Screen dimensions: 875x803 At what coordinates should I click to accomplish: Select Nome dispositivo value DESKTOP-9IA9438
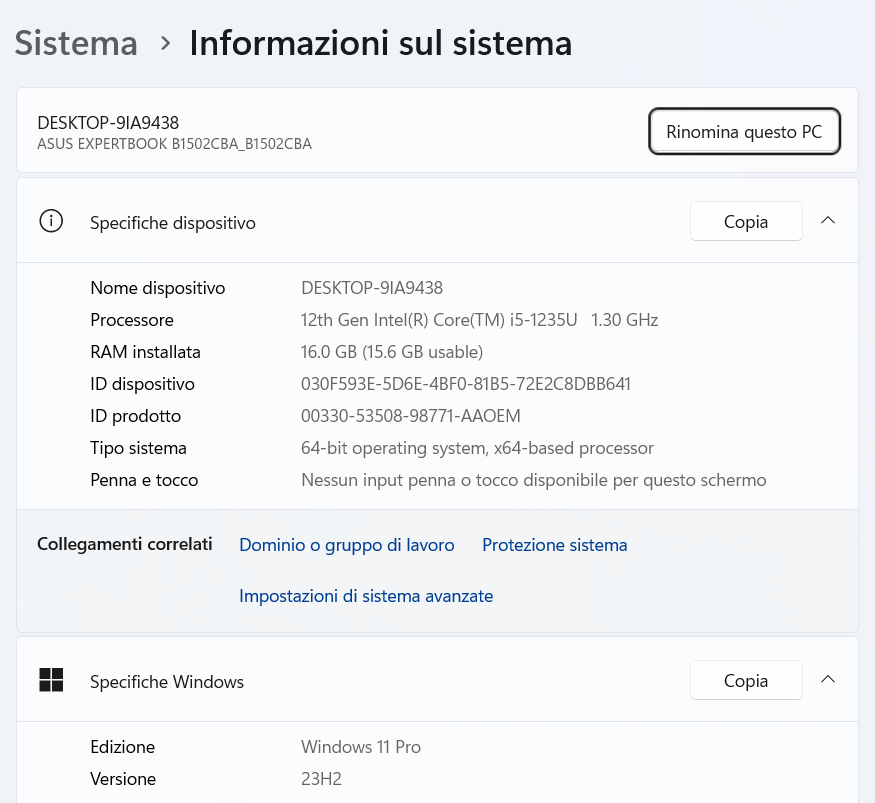click(x=372, y=288)
